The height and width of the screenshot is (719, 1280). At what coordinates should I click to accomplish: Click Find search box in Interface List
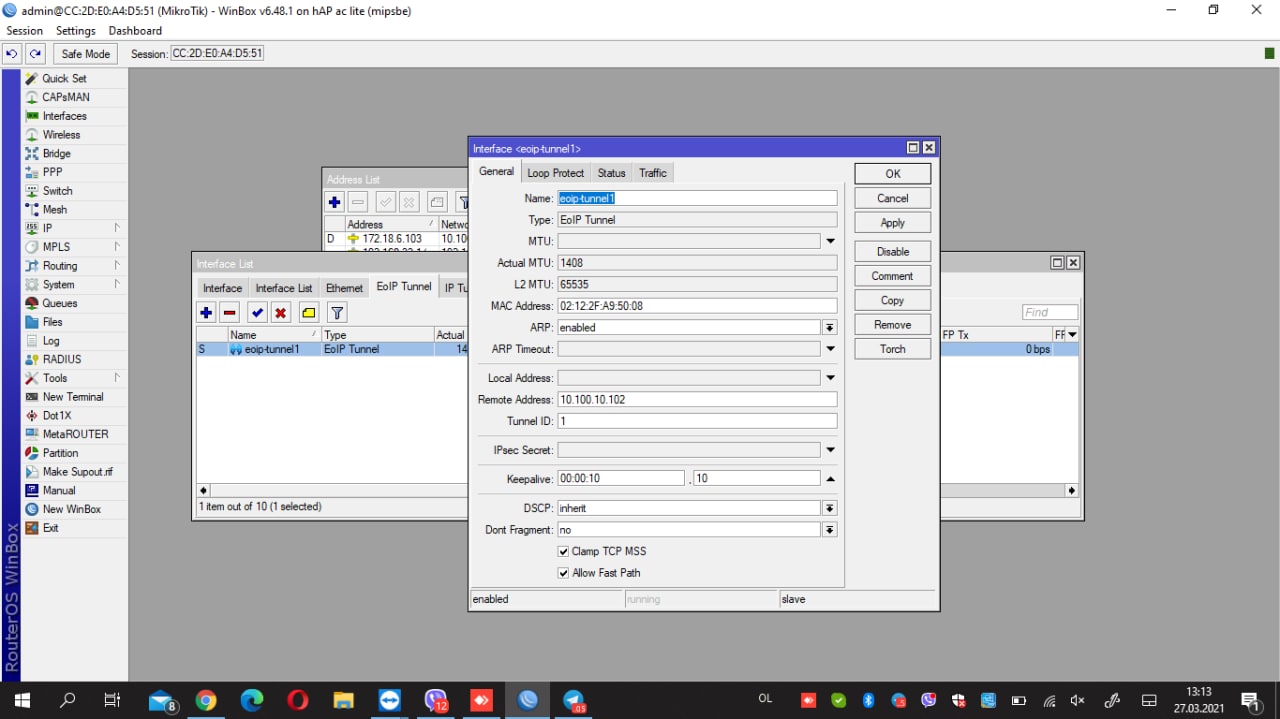tap(1050, 312)
